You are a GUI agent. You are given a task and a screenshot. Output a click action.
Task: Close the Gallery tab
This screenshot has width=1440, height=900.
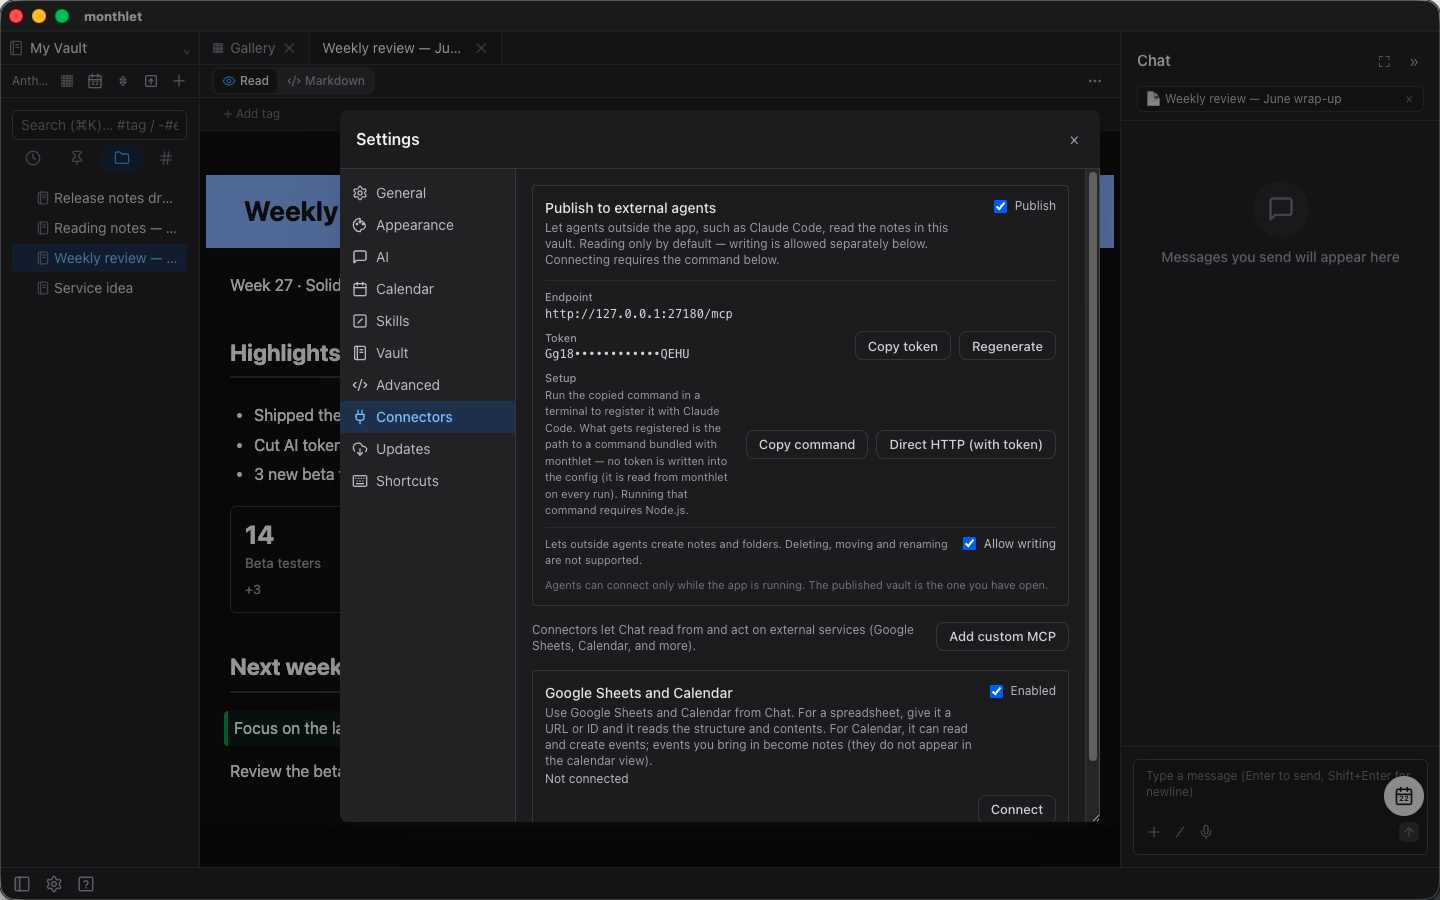(289, 48)
